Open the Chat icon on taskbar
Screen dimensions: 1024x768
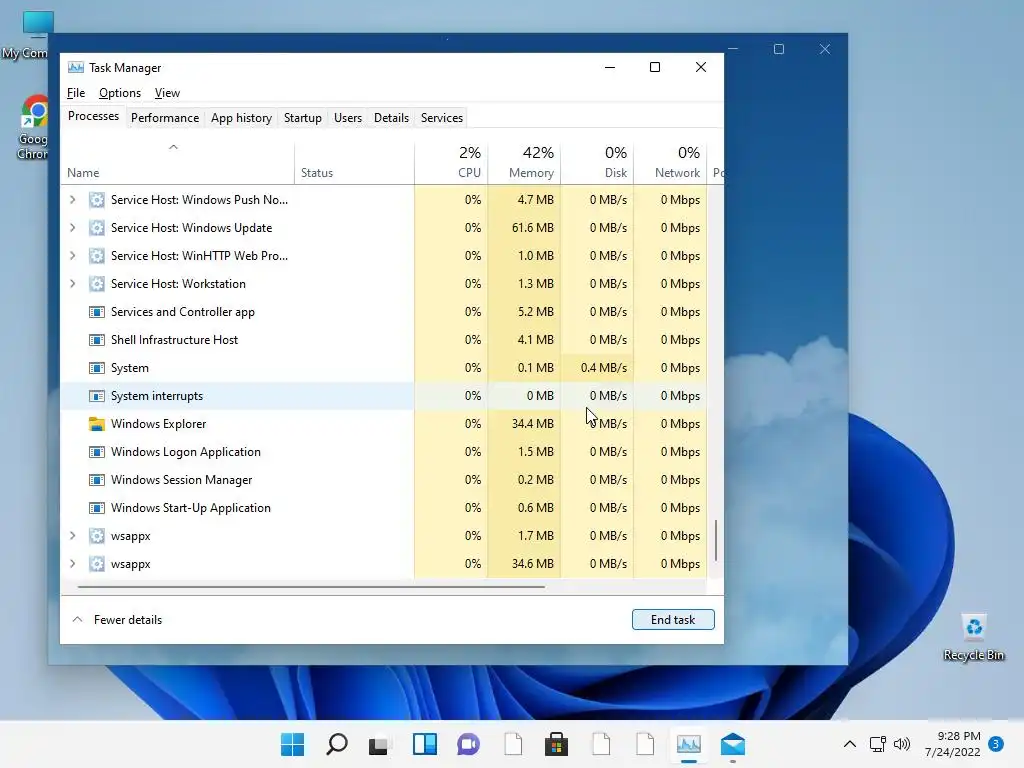pyautogui.click(x=468, y=744)
